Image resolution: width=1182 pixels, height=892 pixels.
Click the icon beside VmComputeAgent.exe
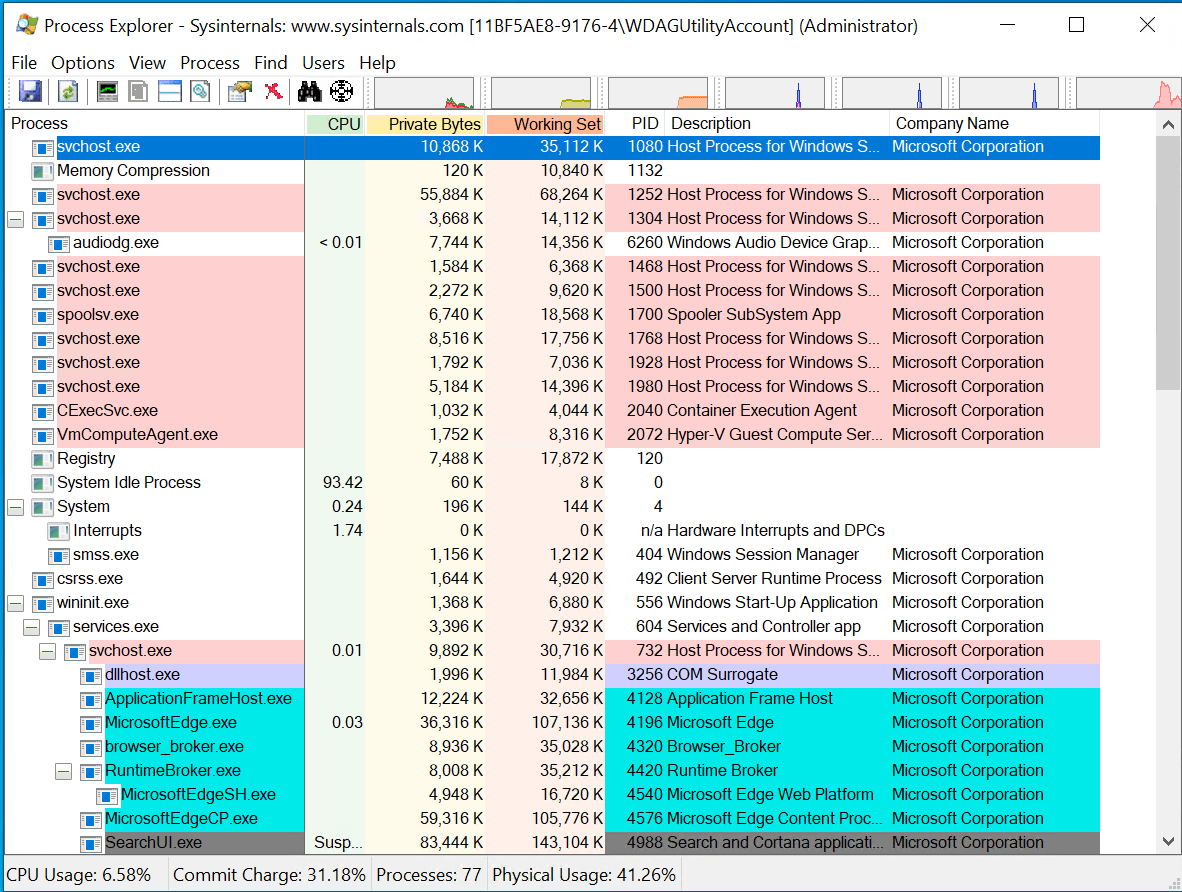[x=43, y=436]
